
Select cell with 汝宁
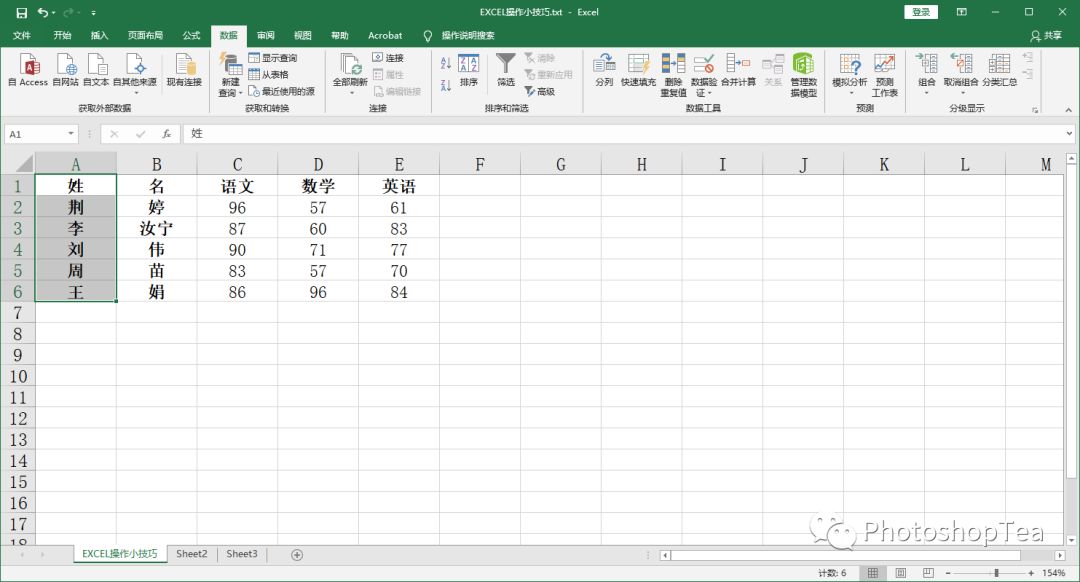pos(156,229)
